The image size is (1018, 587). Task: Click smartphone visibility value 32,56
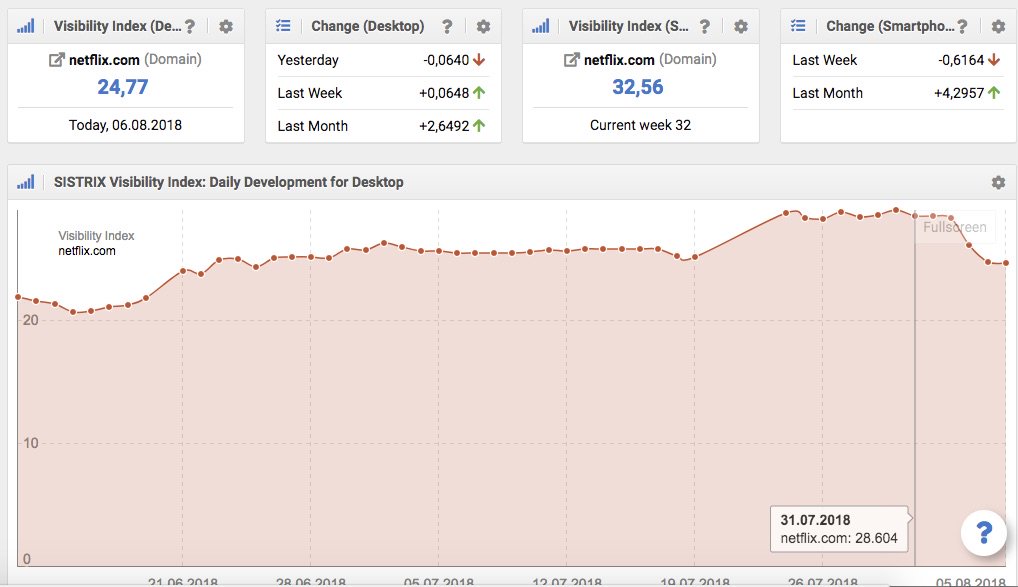(x=638, y=87)
